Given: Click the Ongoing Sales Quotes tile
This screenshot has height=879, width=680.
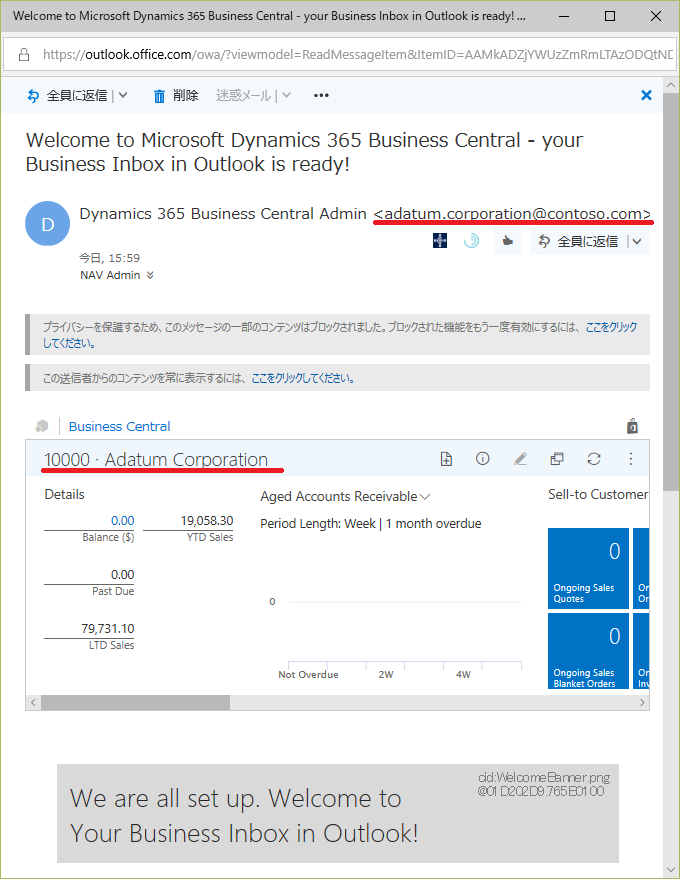Looking at the screenshot, I should [588, 568].
